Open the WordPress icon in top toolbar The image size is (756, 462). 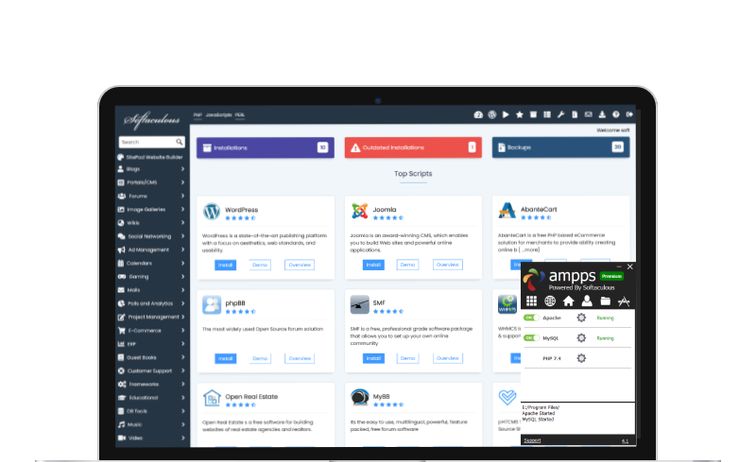point(493,115)
